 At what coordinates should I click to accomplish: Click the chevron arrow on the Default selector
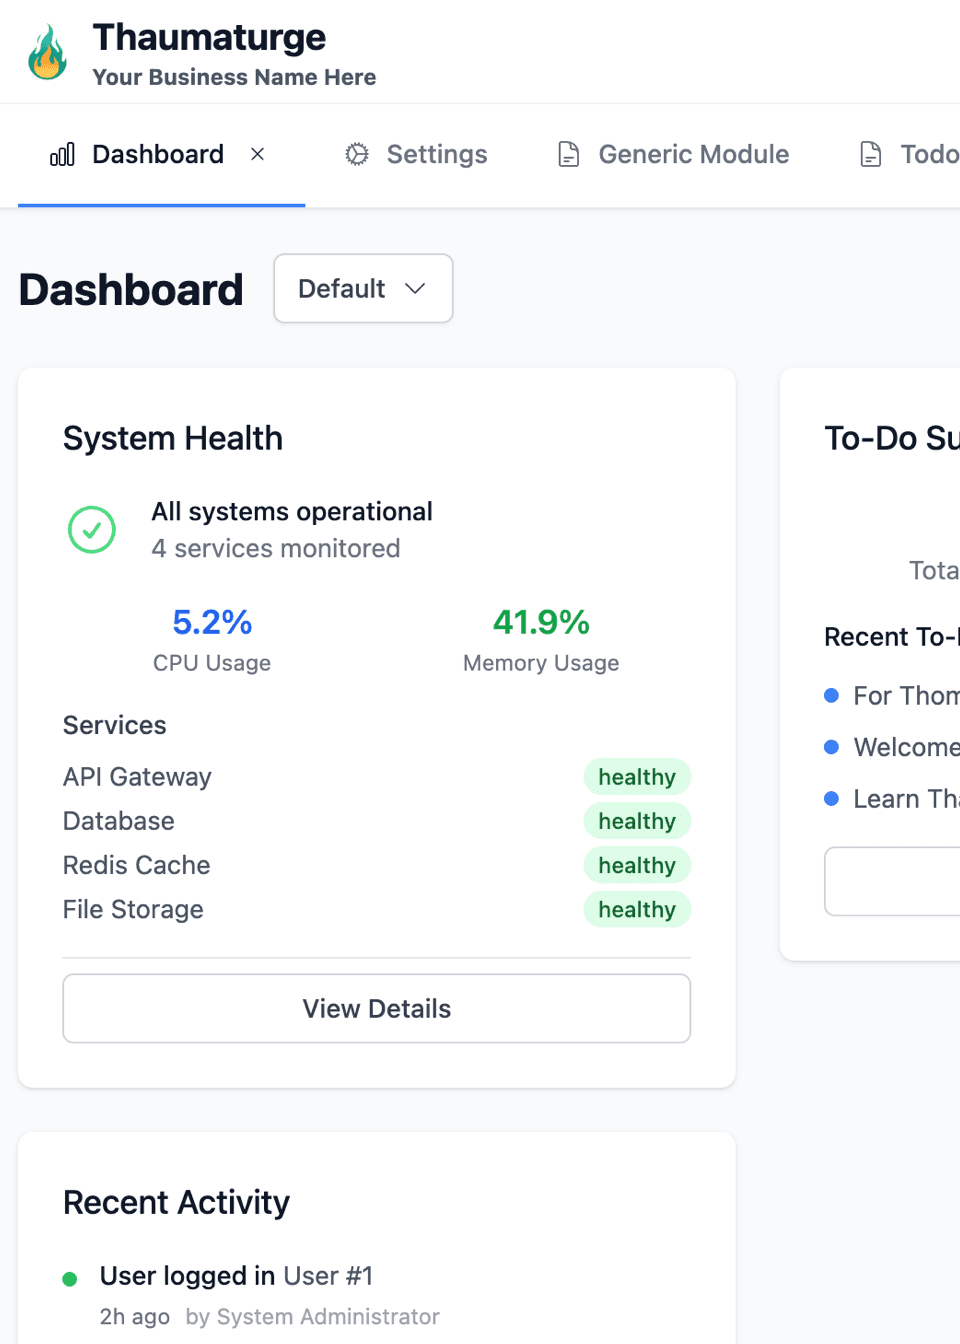pos(417,288)
